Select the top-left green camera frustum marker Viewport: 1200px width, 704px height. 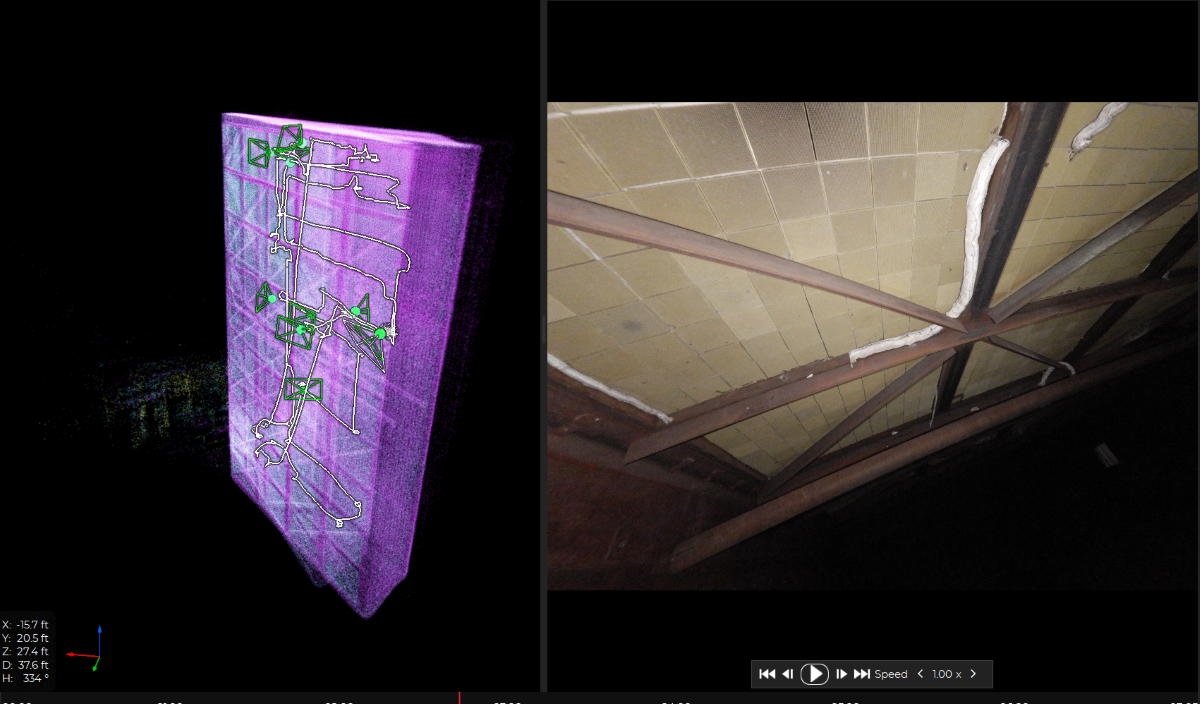coord(259,152)
